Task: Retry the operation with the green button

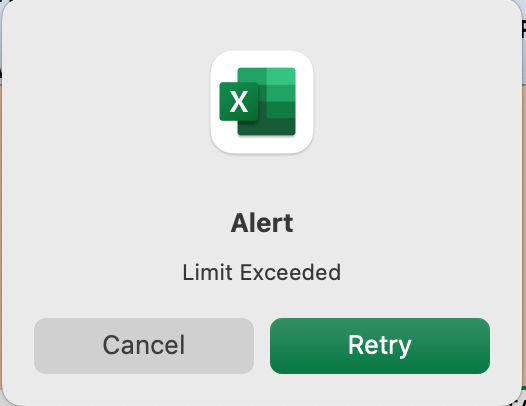Action: pos(380,346)
